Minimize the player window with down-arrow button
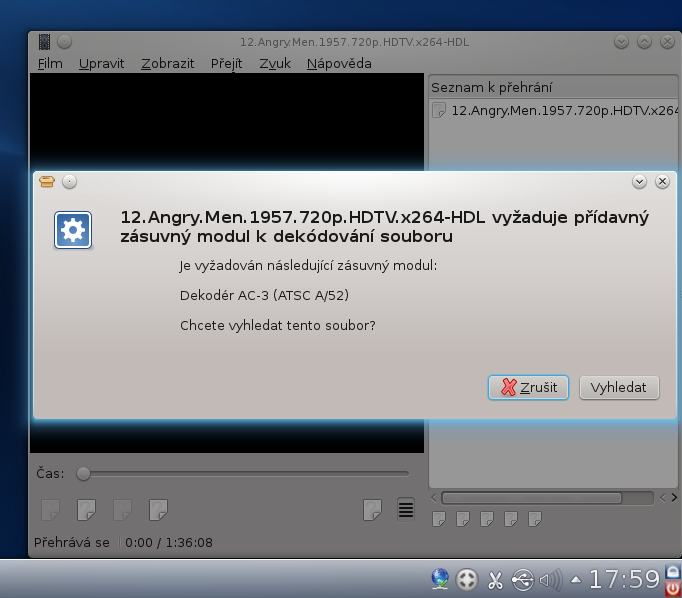682x598 pixels. pyautogui.click(x=621, y=42)
